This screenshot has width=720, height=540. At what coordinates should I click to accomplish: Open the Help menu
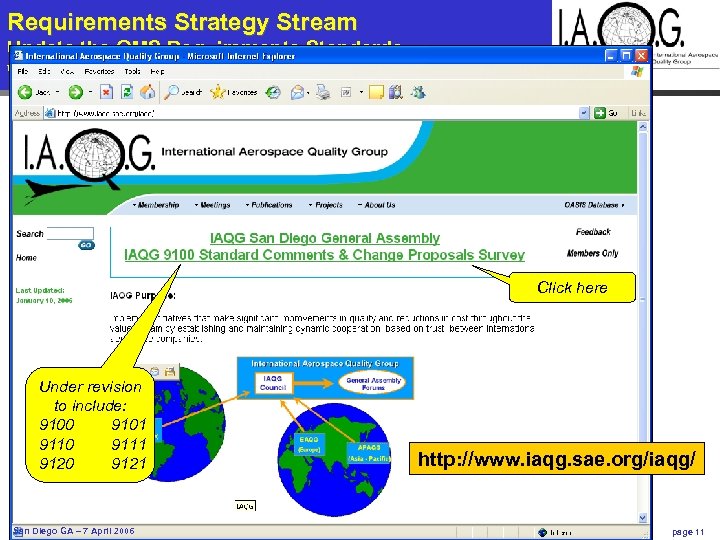[157, 71]
